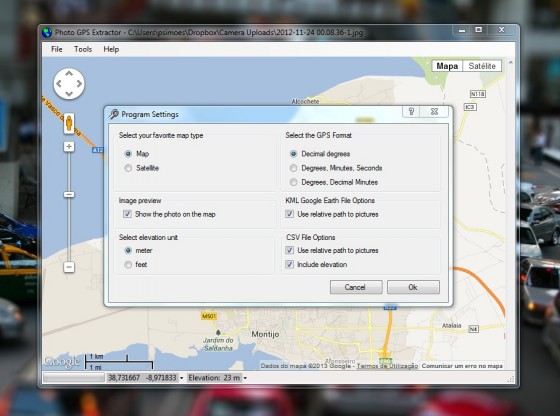Click the IC3 road marker
560x416 pixels.
point(470,107)
